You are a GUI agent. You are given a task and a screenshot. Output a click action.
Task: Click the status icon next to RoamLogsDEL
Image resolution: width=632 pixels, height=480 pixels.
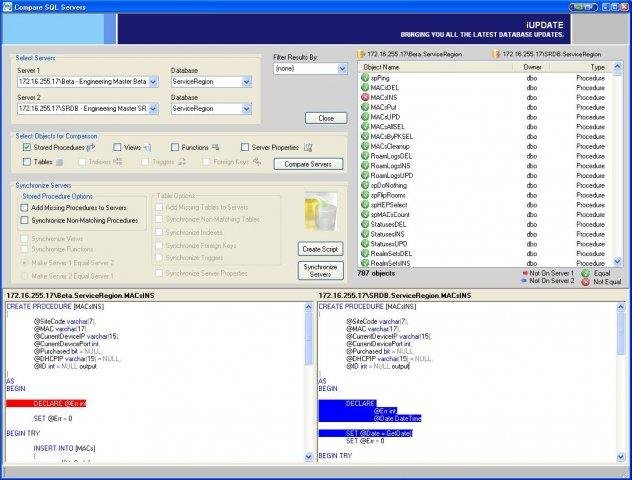pyautogui.click(x=365, y=156)
